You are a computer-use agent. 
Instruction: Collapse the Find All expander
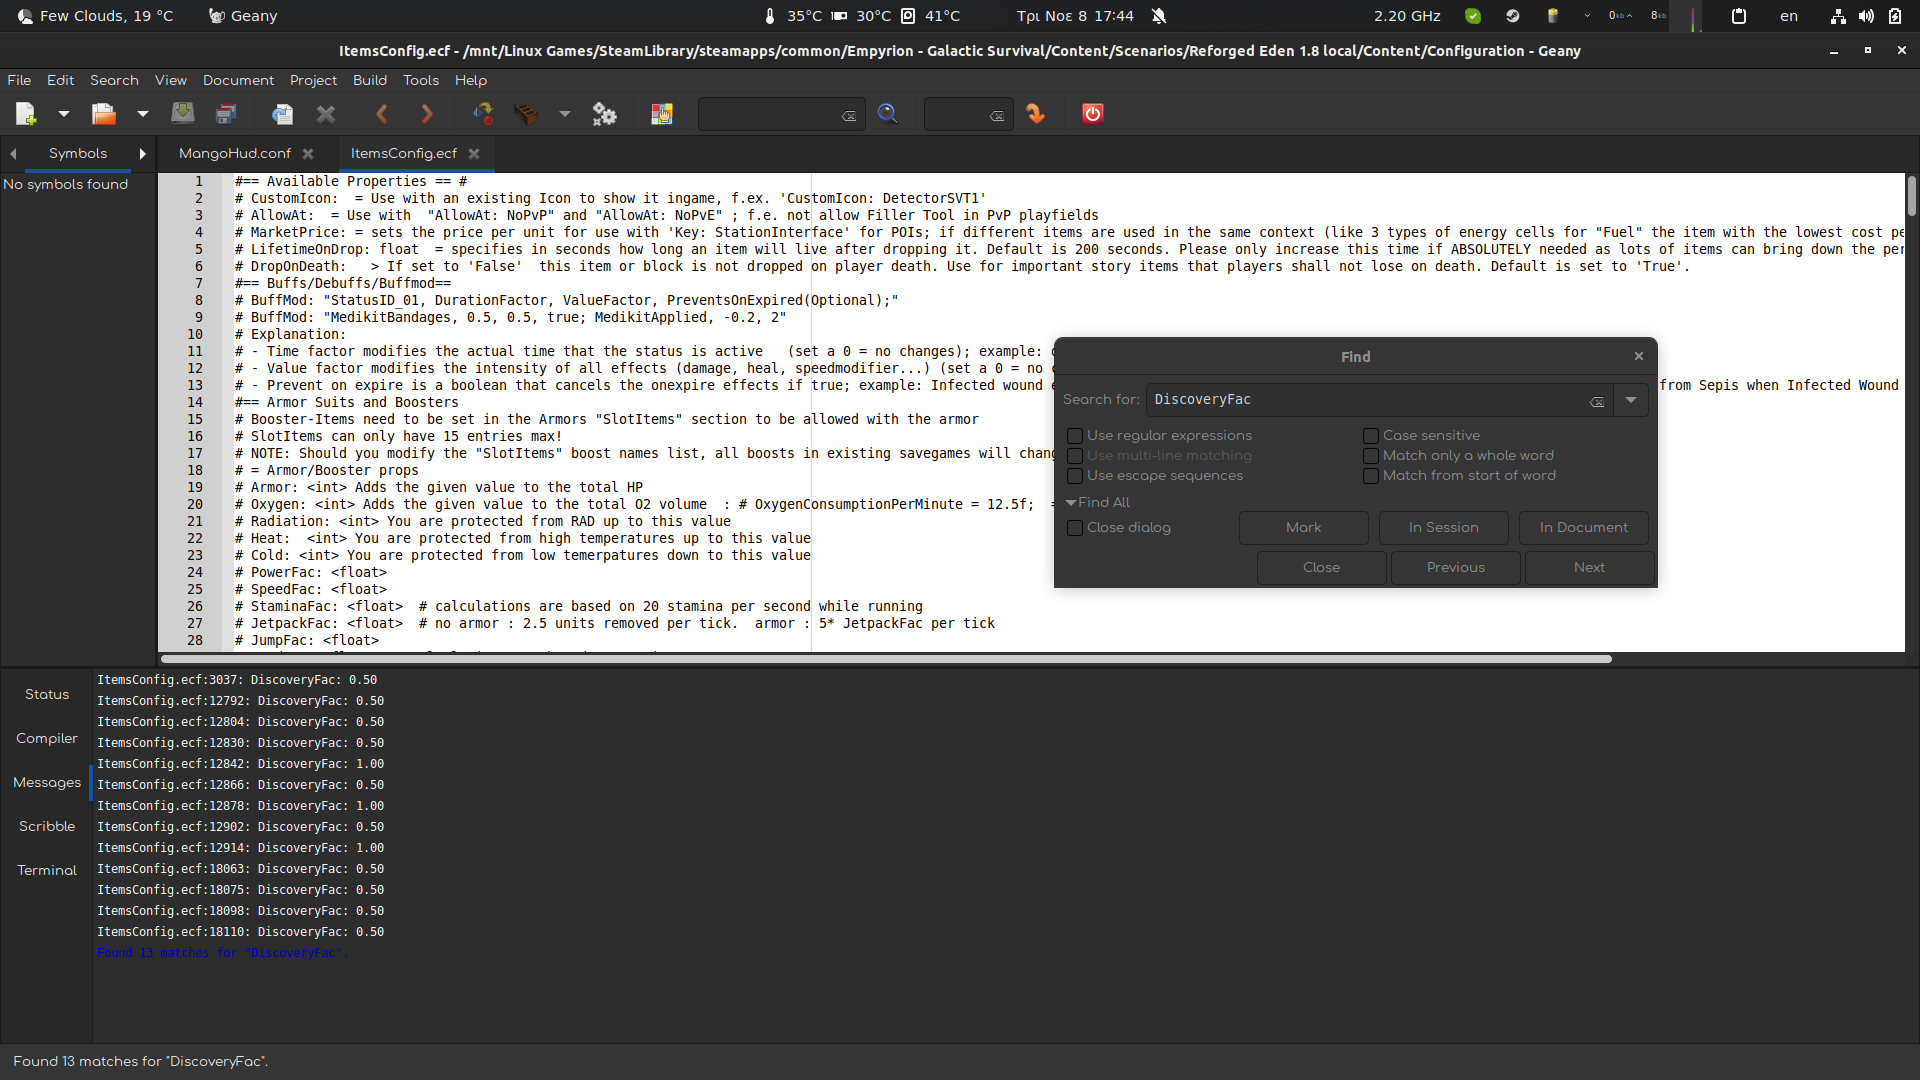coord(1072,503)
